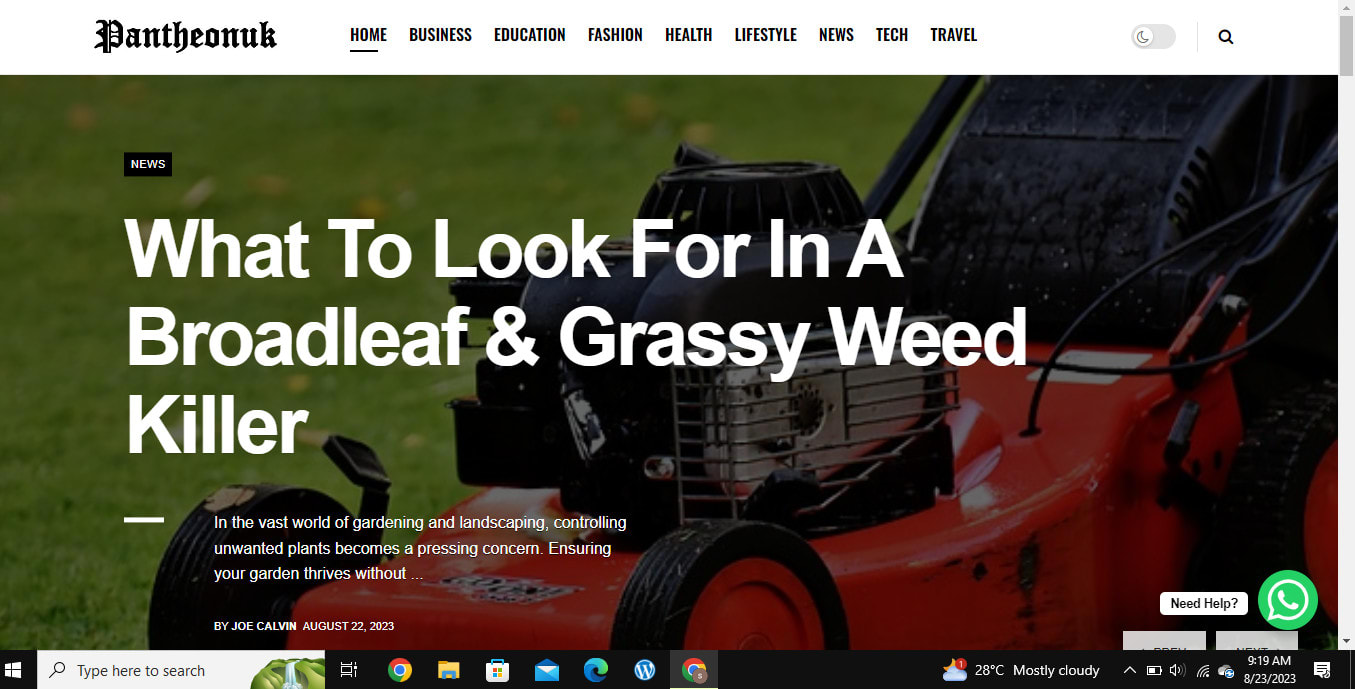Open the Mail app from taskbar

546,670
